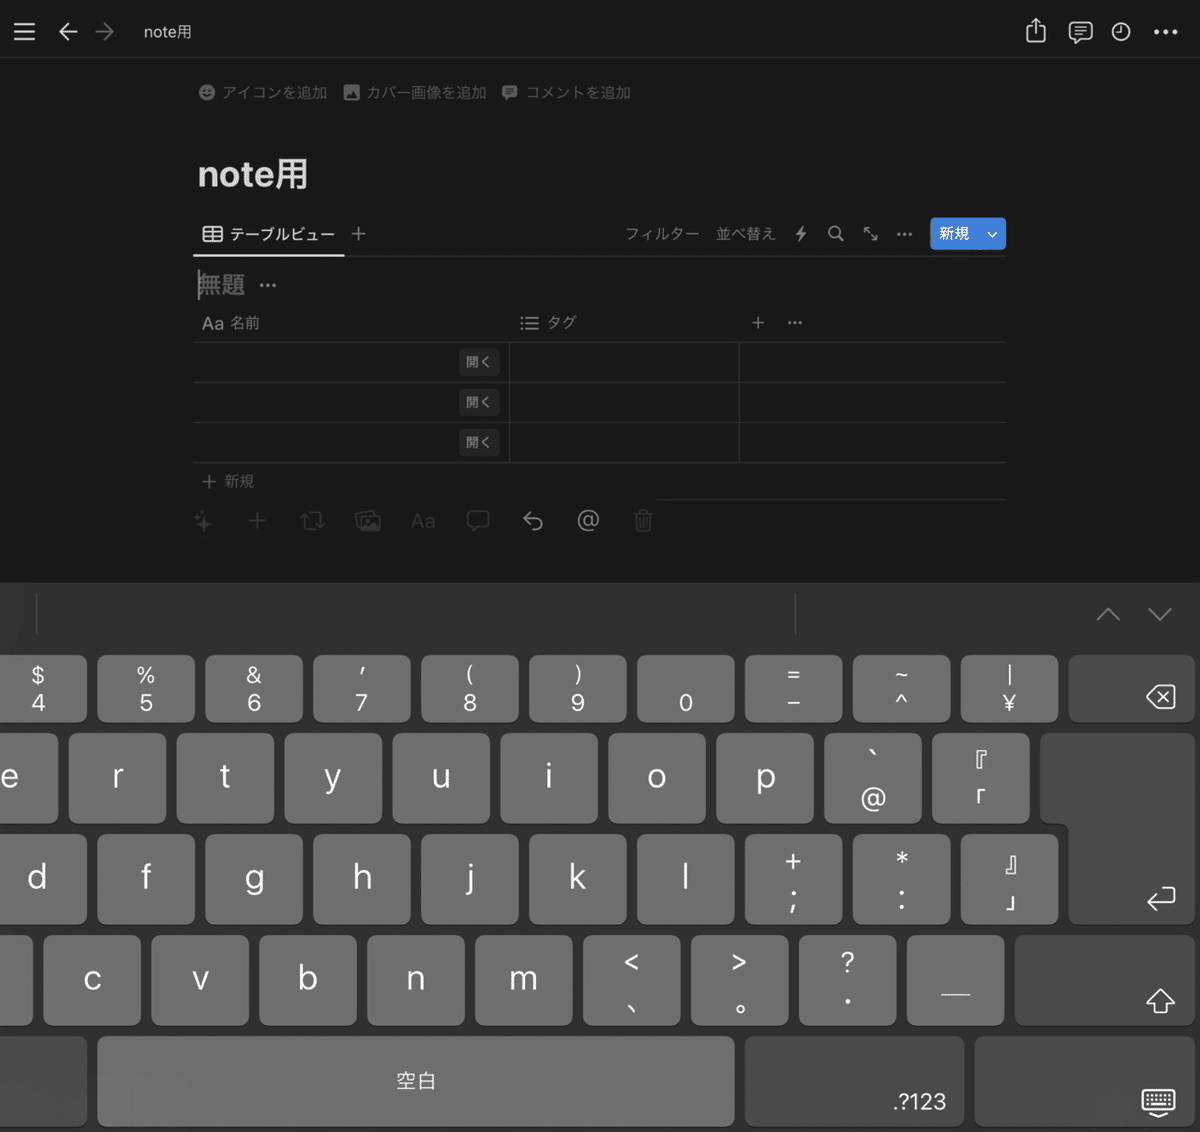
Task: Open the first row with 開く
Action: 479,362
